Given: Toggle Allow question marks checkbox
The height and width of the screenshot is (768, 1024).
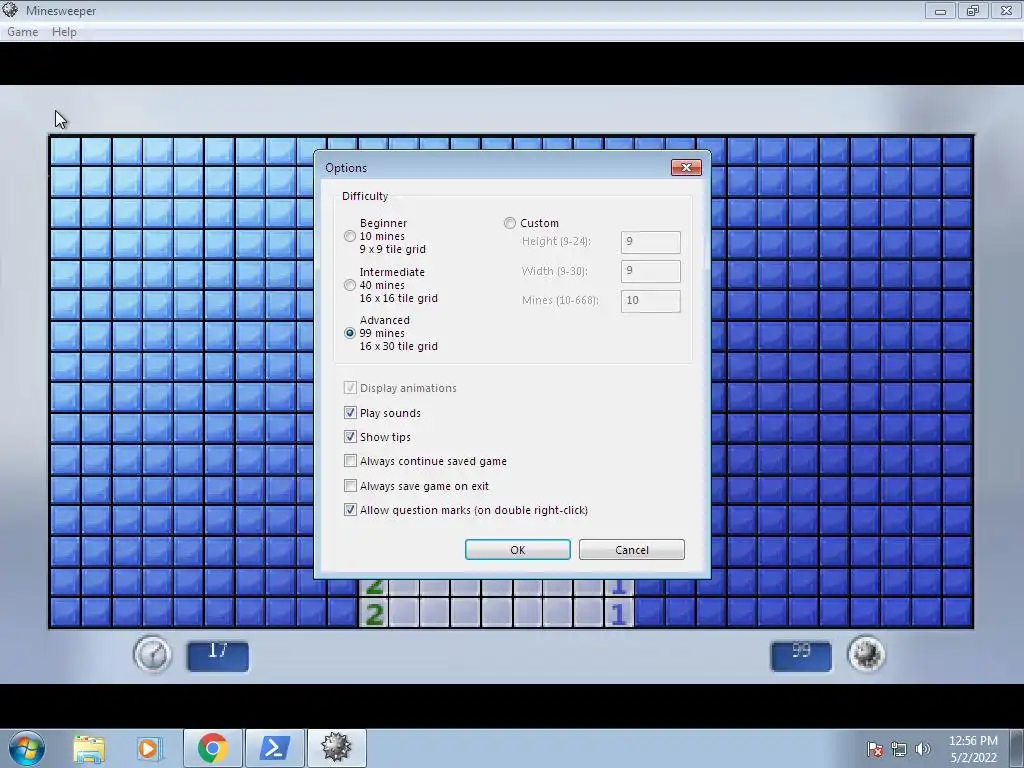Looking at the screenshot, I should [350, 510].
